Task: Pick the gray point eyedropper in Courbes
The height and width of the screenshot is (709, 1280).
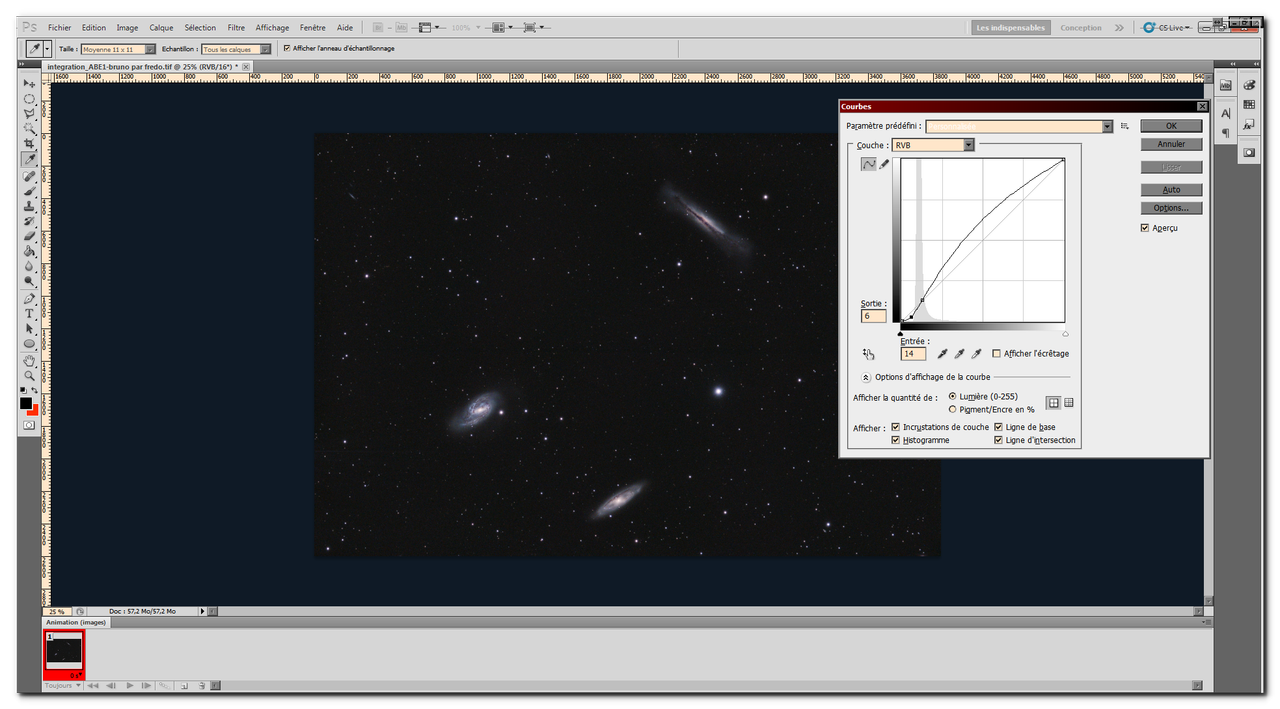Action: coord(959,353)
